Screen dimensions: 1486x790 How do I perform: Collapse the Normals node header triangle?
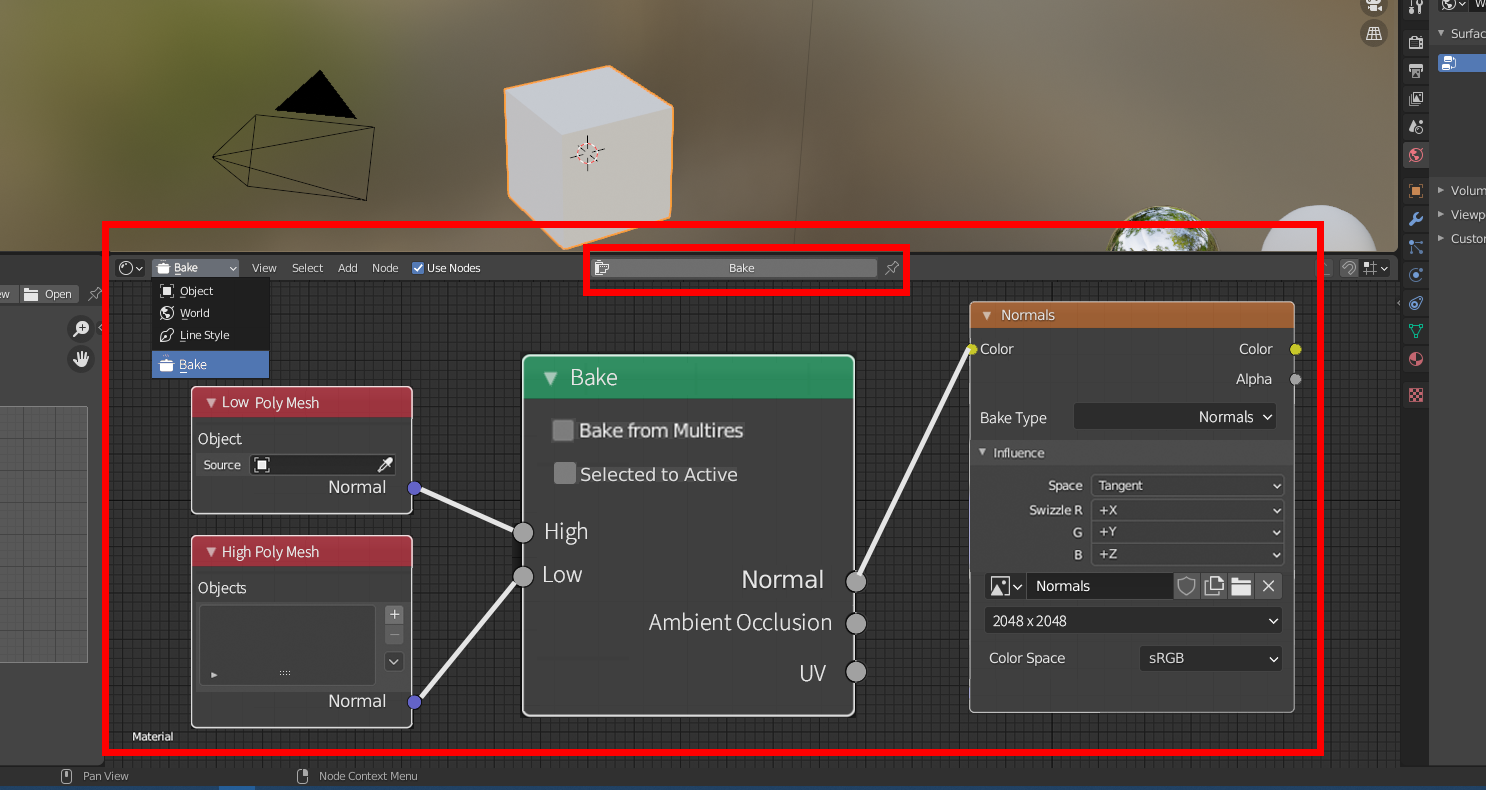click(x=987, y=315)
